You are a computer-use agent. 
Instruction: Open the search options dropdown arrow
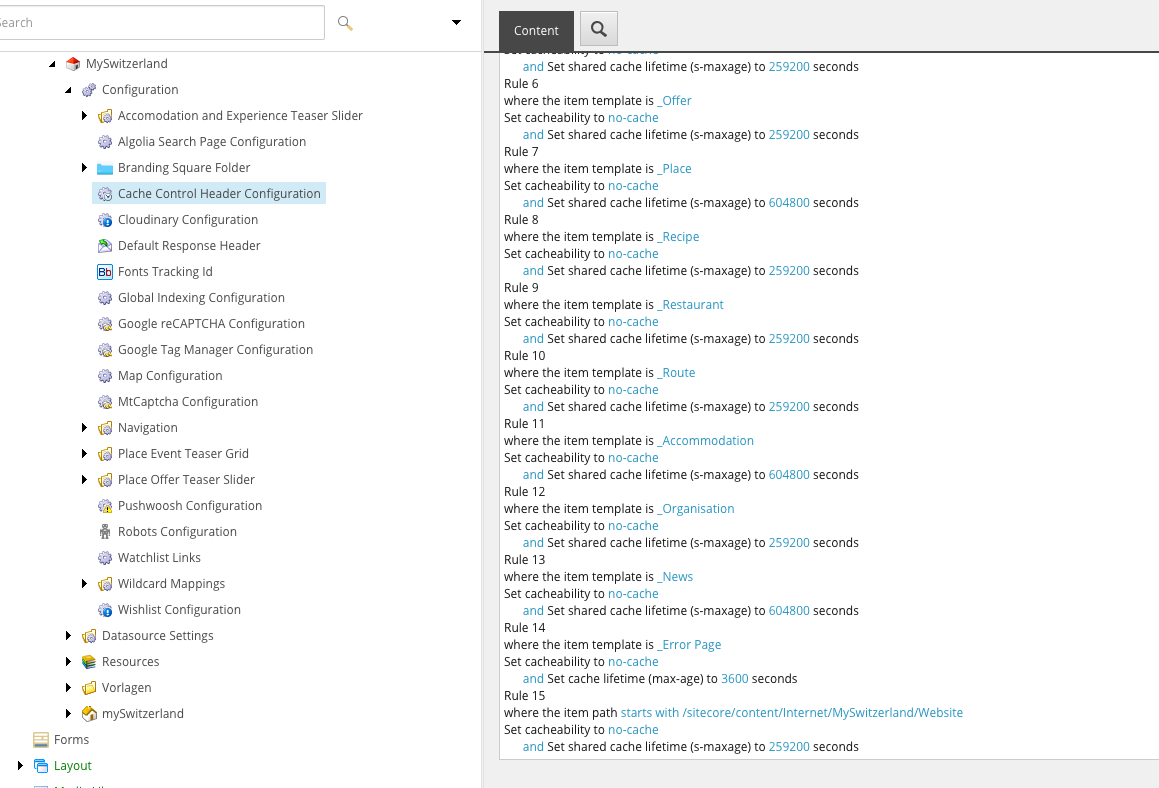(456, 22)
